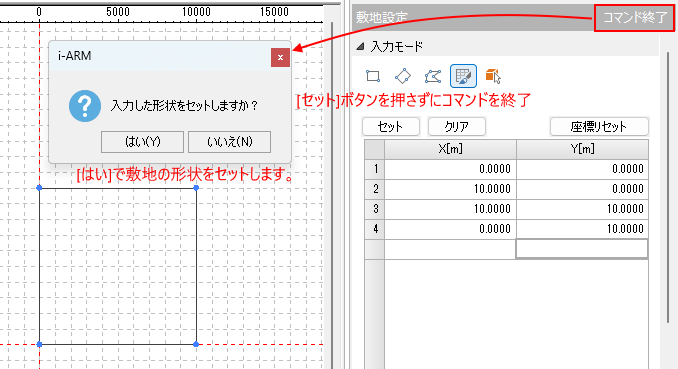Screen dimensions: 678x369
Task: Click row 3 Y value 10.0000
Action: click(582, 209)
